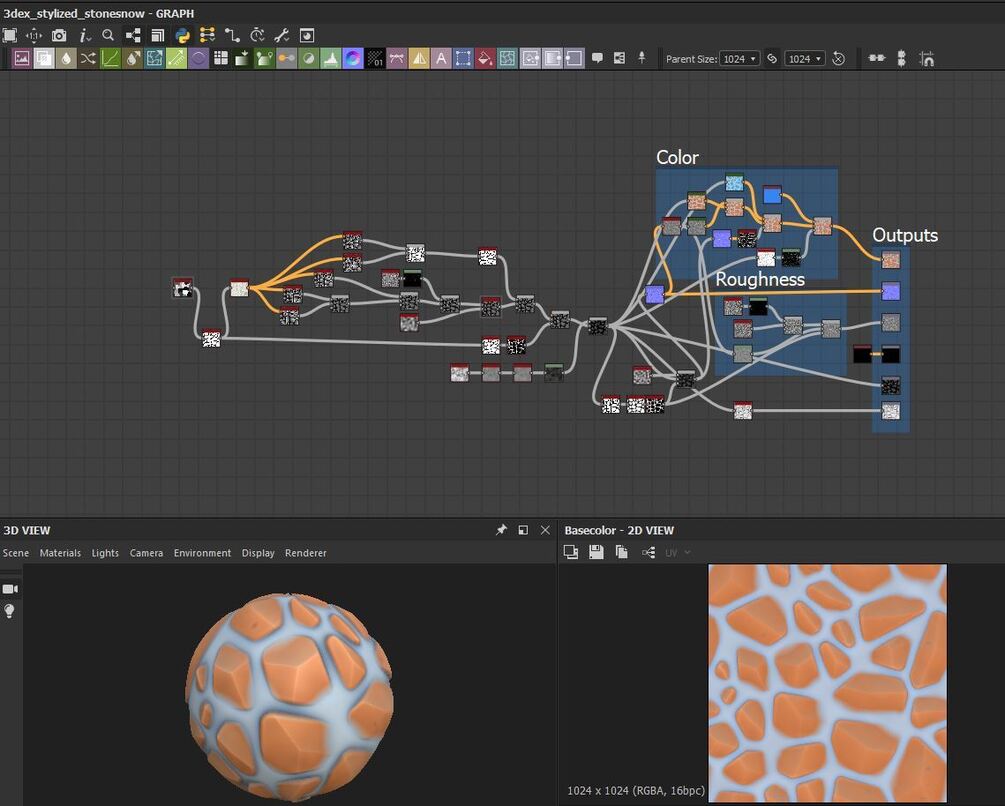
Task: Click the Color frame title
Action: tap(677, 157)
